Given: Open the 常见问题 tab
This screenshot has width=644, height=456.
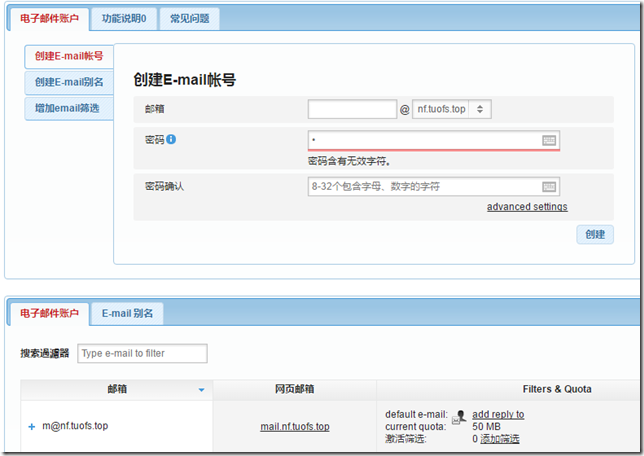Looking at the screenshot, I should (x=190, y=18).
